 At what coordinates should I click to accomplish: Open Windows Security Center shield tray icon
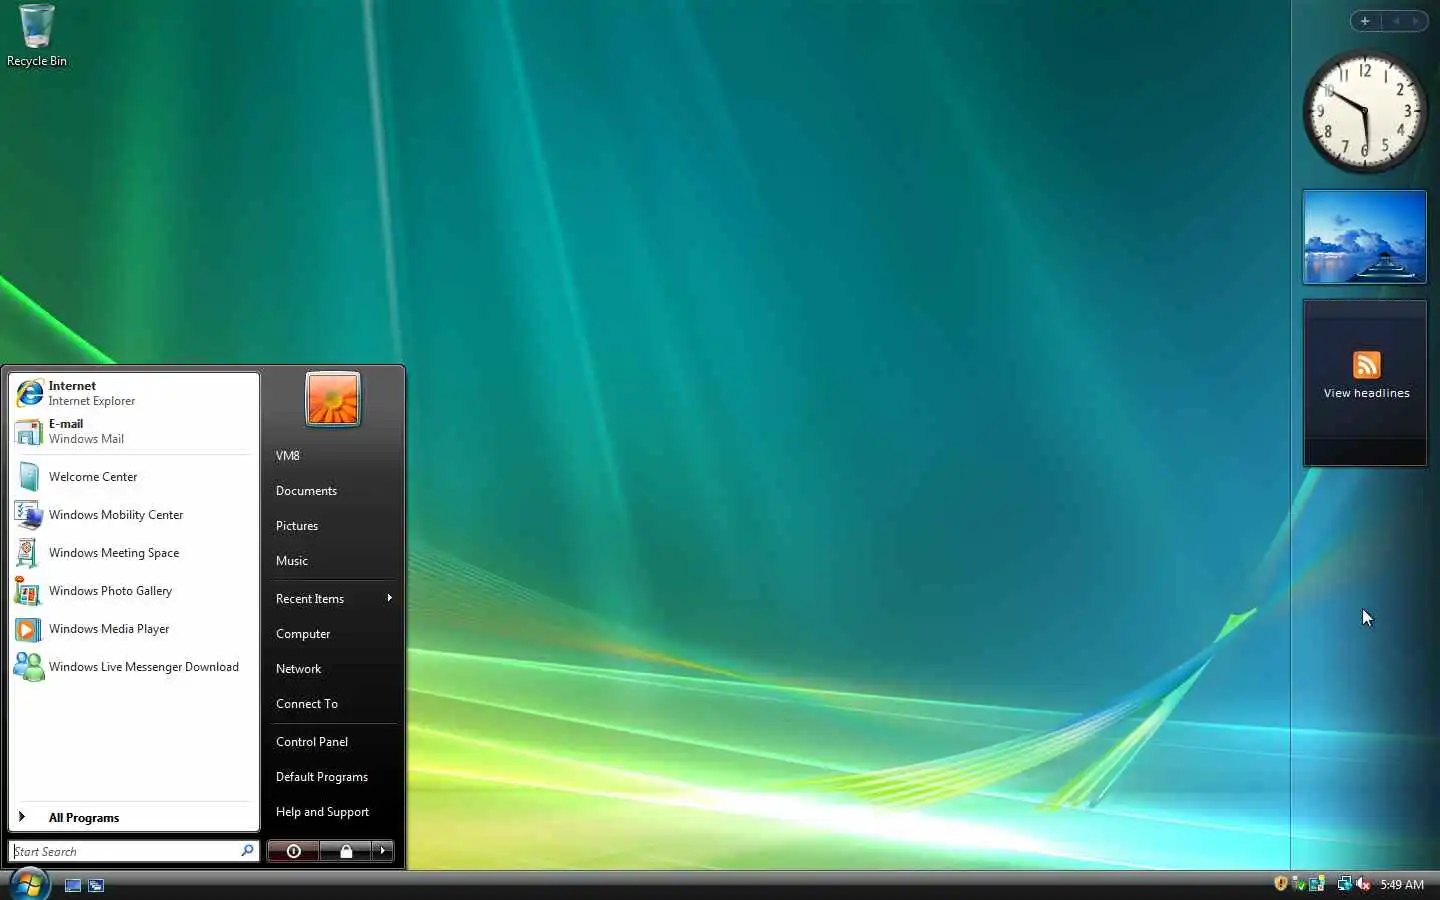tap(1280, 883)
